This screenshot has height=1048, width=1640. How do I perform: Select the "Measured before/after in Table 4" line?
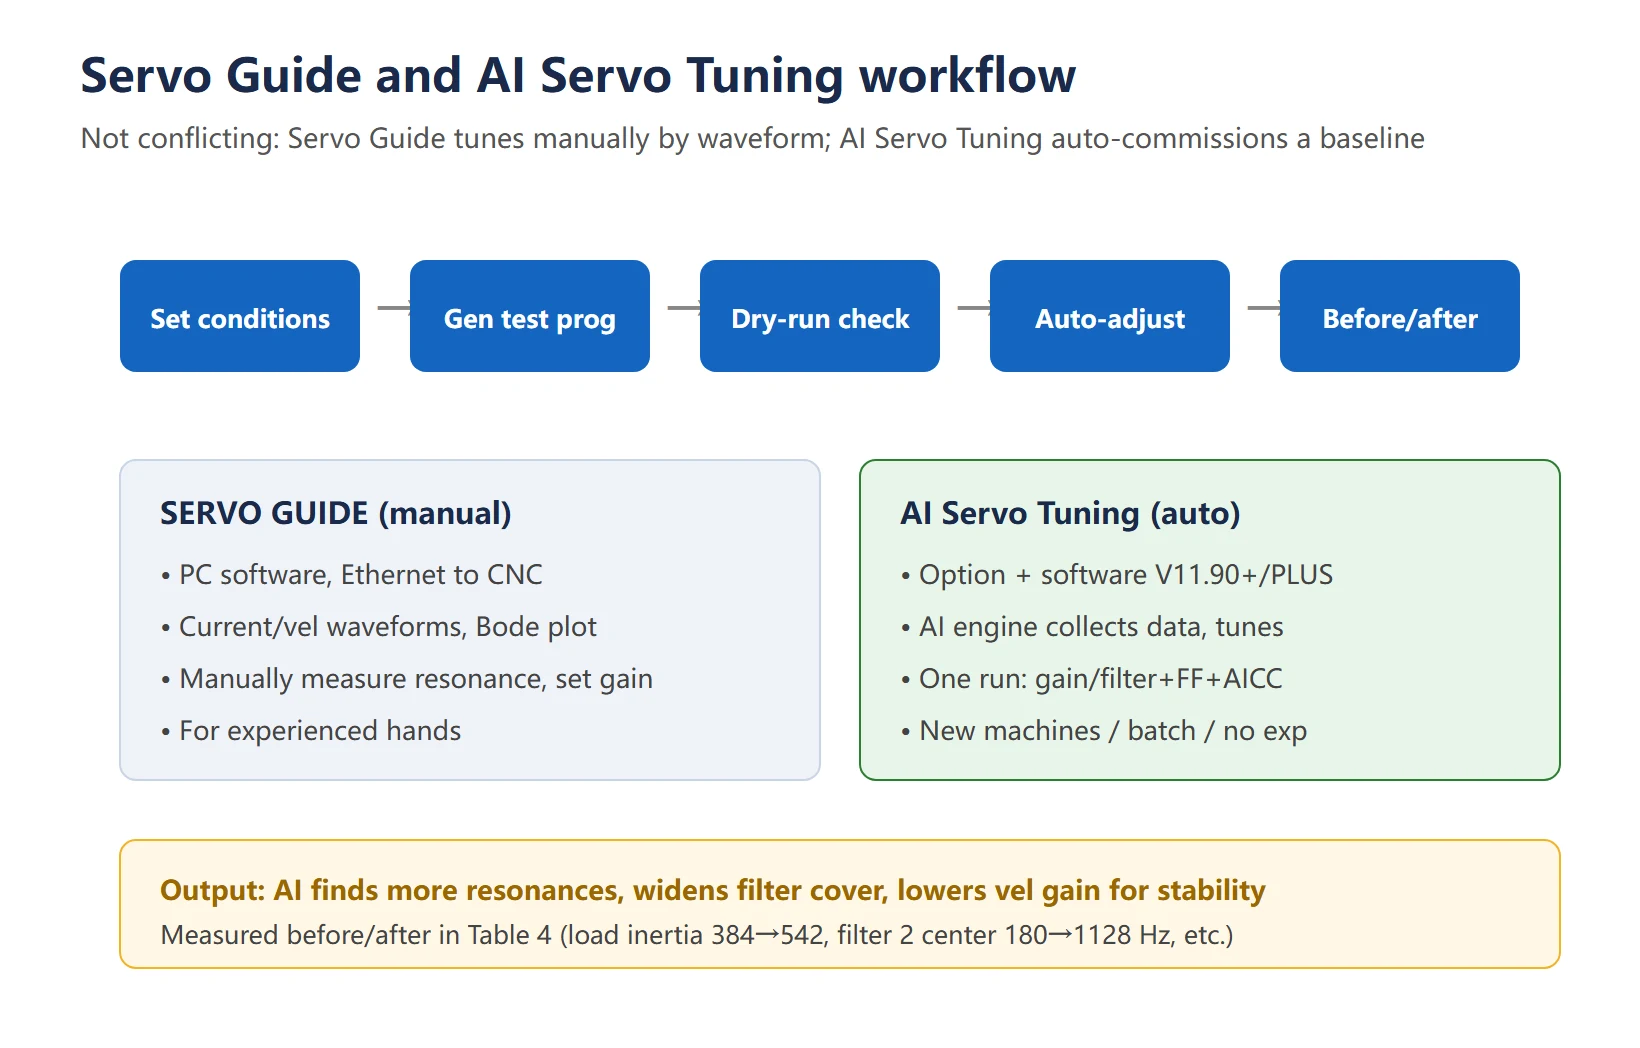[697, 935]
